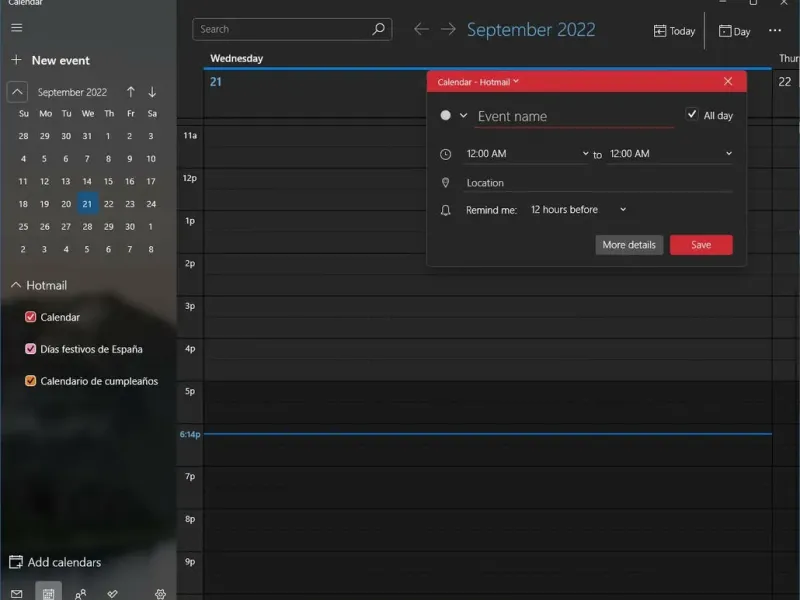This screenshot has height=600, width=800.
Task: Click the New event label
Action: click(61, 60)
